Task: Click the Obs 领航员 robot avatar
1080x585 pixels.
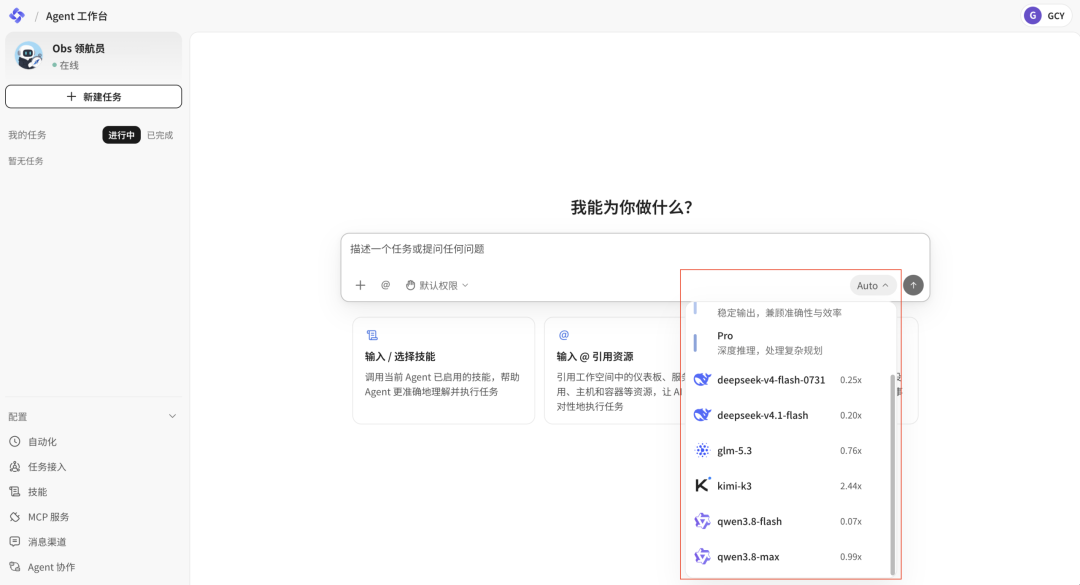Action: [28, 55]
